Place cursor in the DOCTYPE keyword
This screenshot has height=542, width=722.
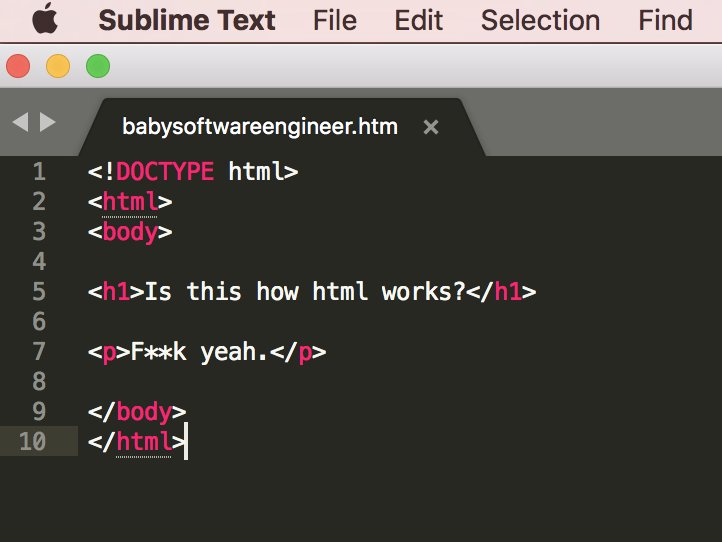[x=165, y=171]
